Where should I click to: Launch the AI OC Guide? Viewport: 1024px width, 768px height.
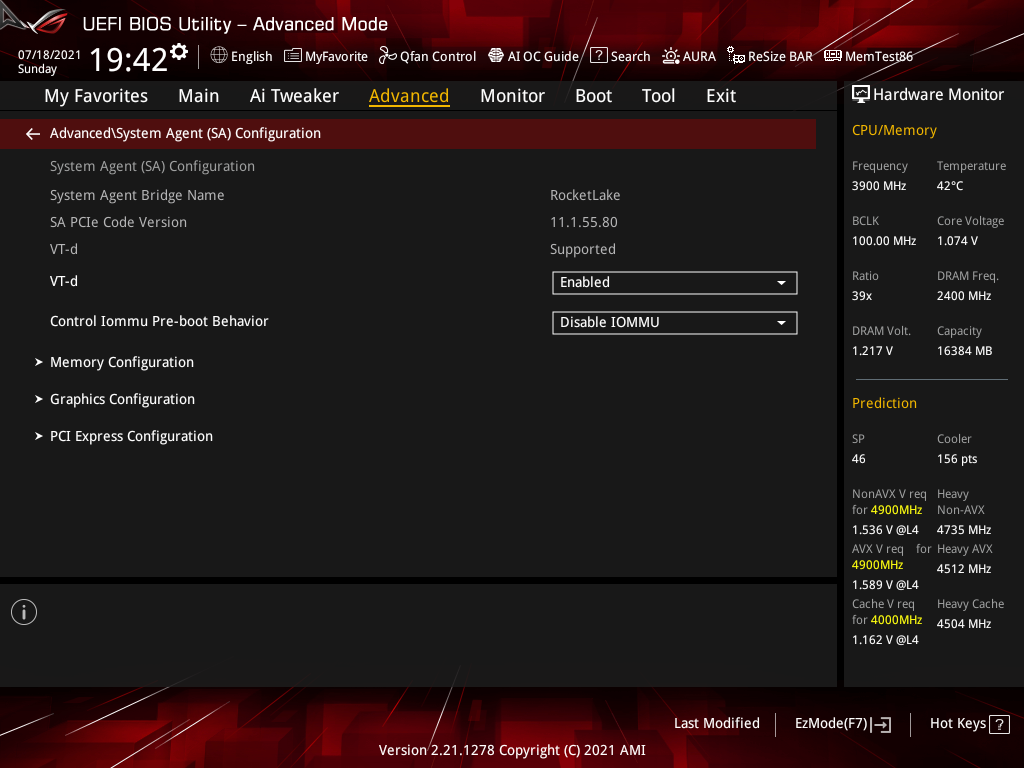click(x=533, y=56)
